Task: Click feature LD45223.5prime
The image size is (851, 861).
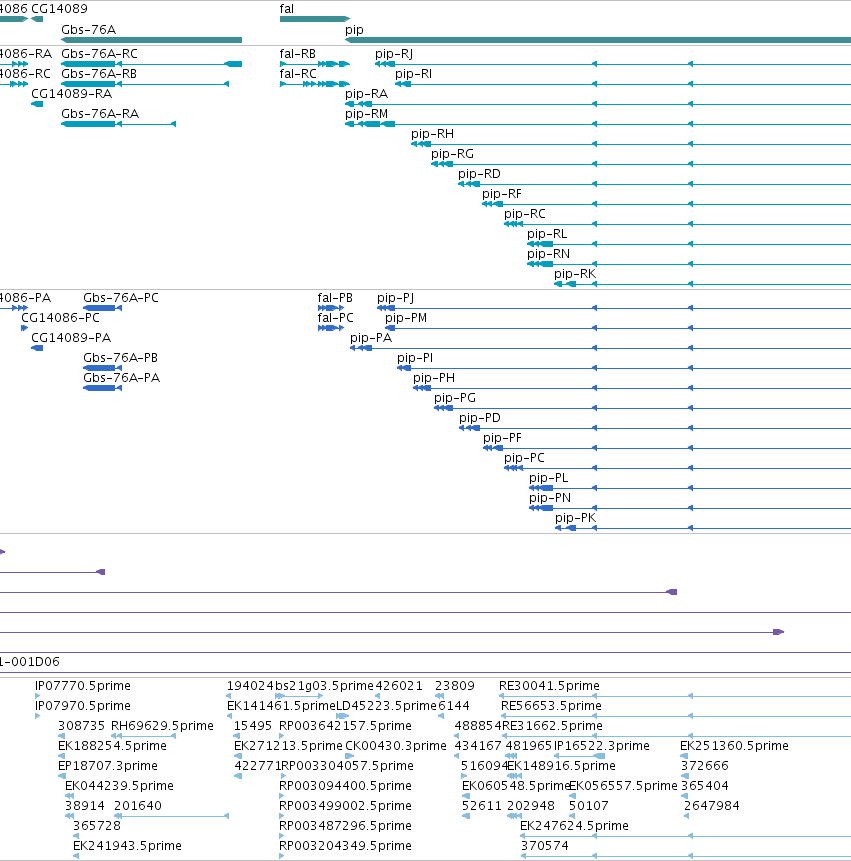Action: pyautogui.click(x=386, y=706)
